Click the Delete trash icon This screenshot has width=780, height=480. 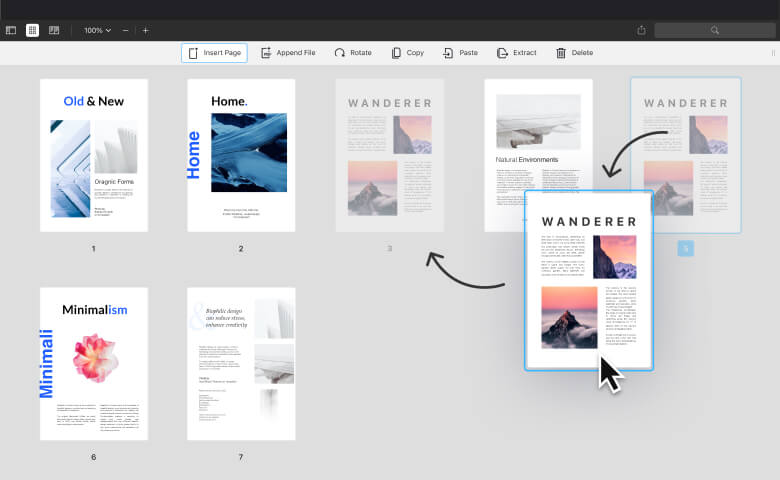pyautogui.click(x=561, y=53)
